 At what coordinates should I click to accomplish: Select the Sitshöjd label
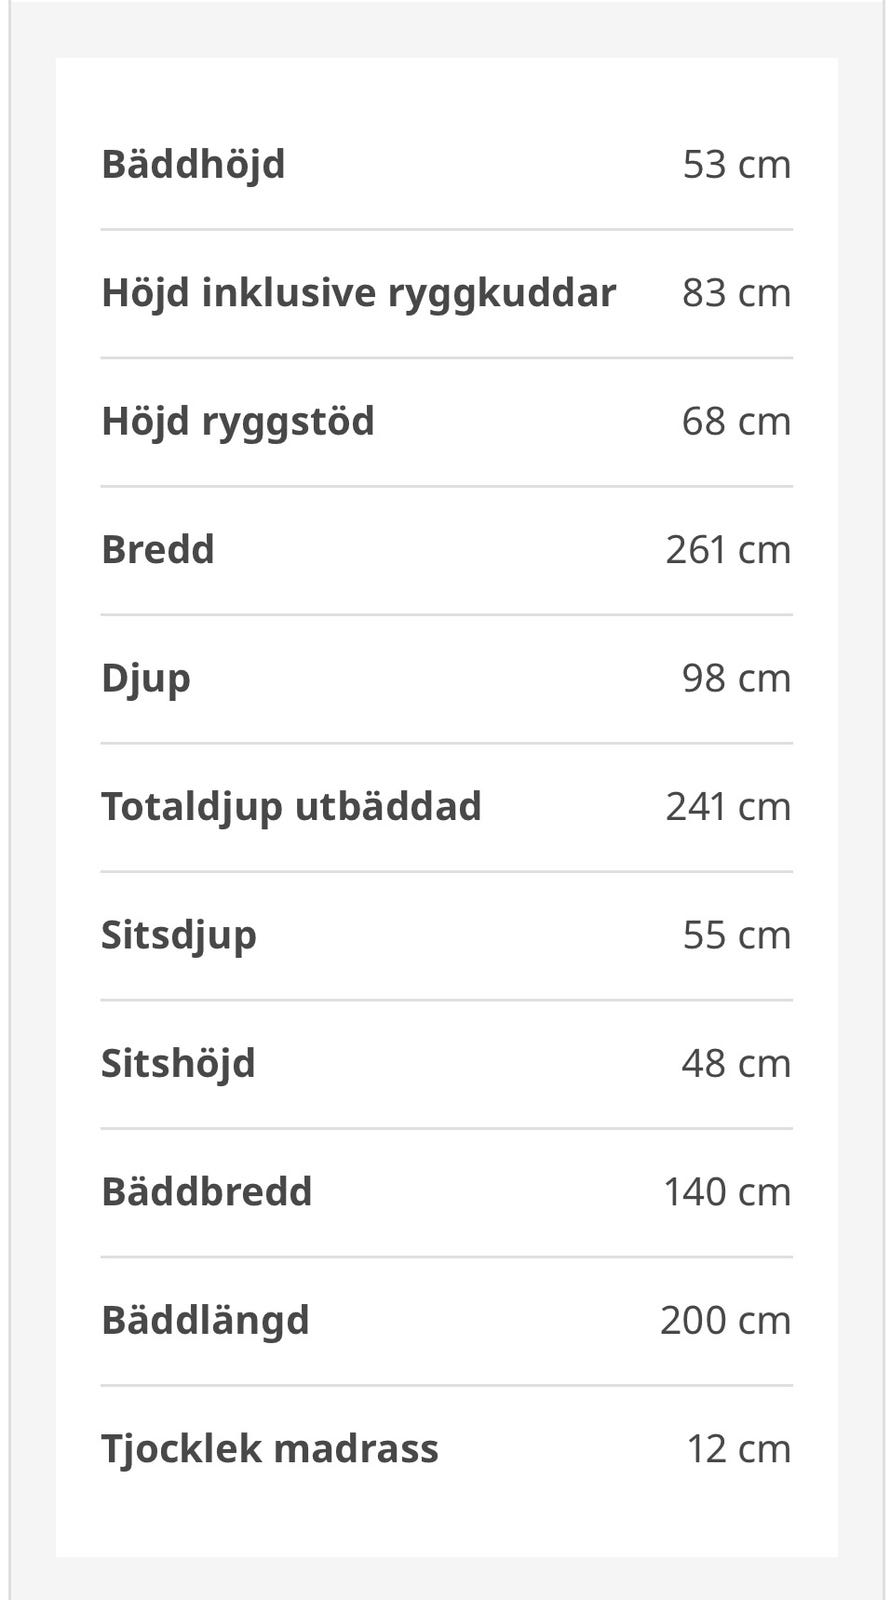(178, 1064)
